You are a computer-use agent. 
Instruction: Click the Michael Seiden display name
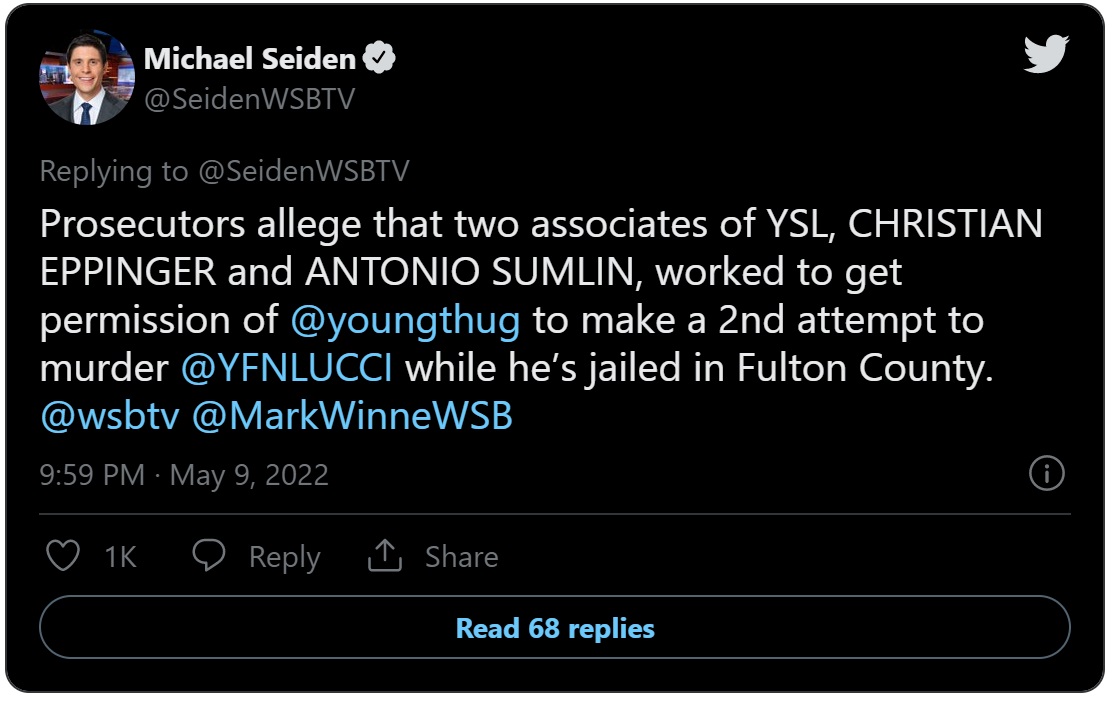point(250,59)
